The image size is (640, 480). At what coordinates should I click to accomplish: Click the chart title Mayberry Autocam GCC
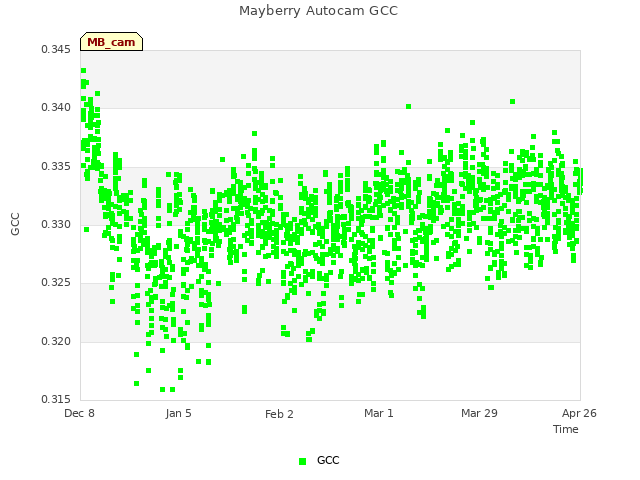(318, 11)
